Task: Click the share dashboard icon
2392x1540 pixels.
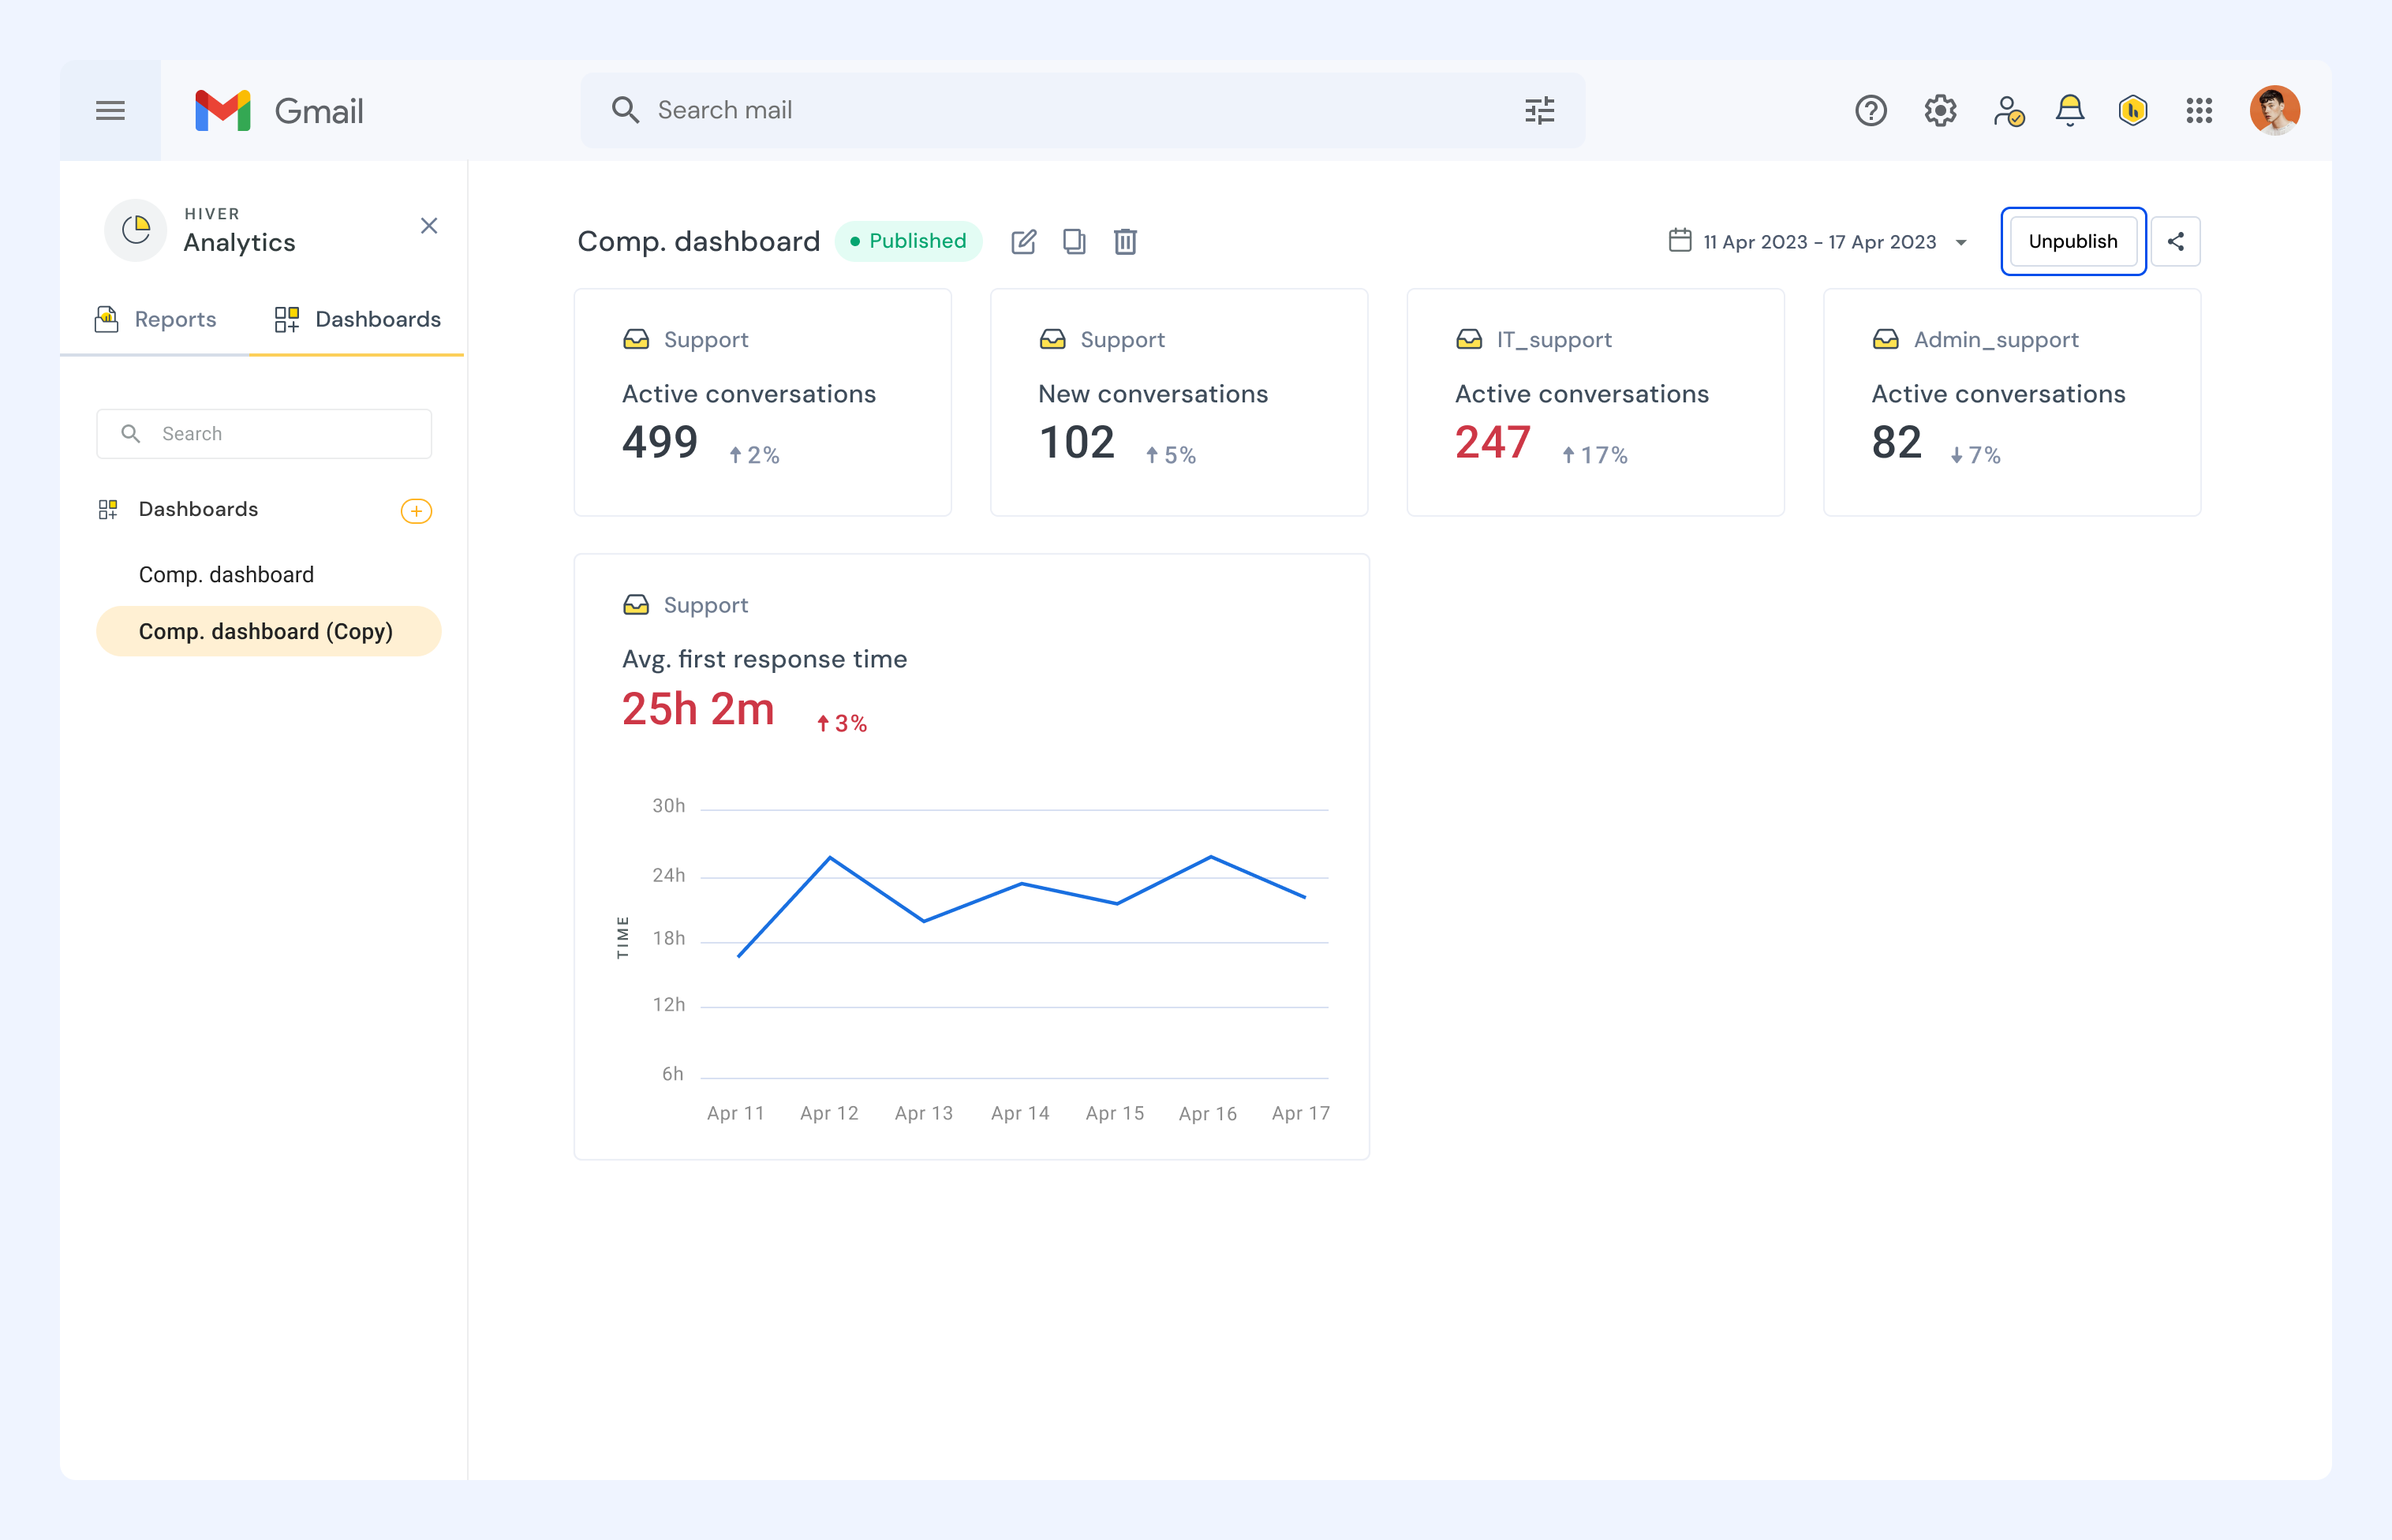Action: coord(2175,241)
